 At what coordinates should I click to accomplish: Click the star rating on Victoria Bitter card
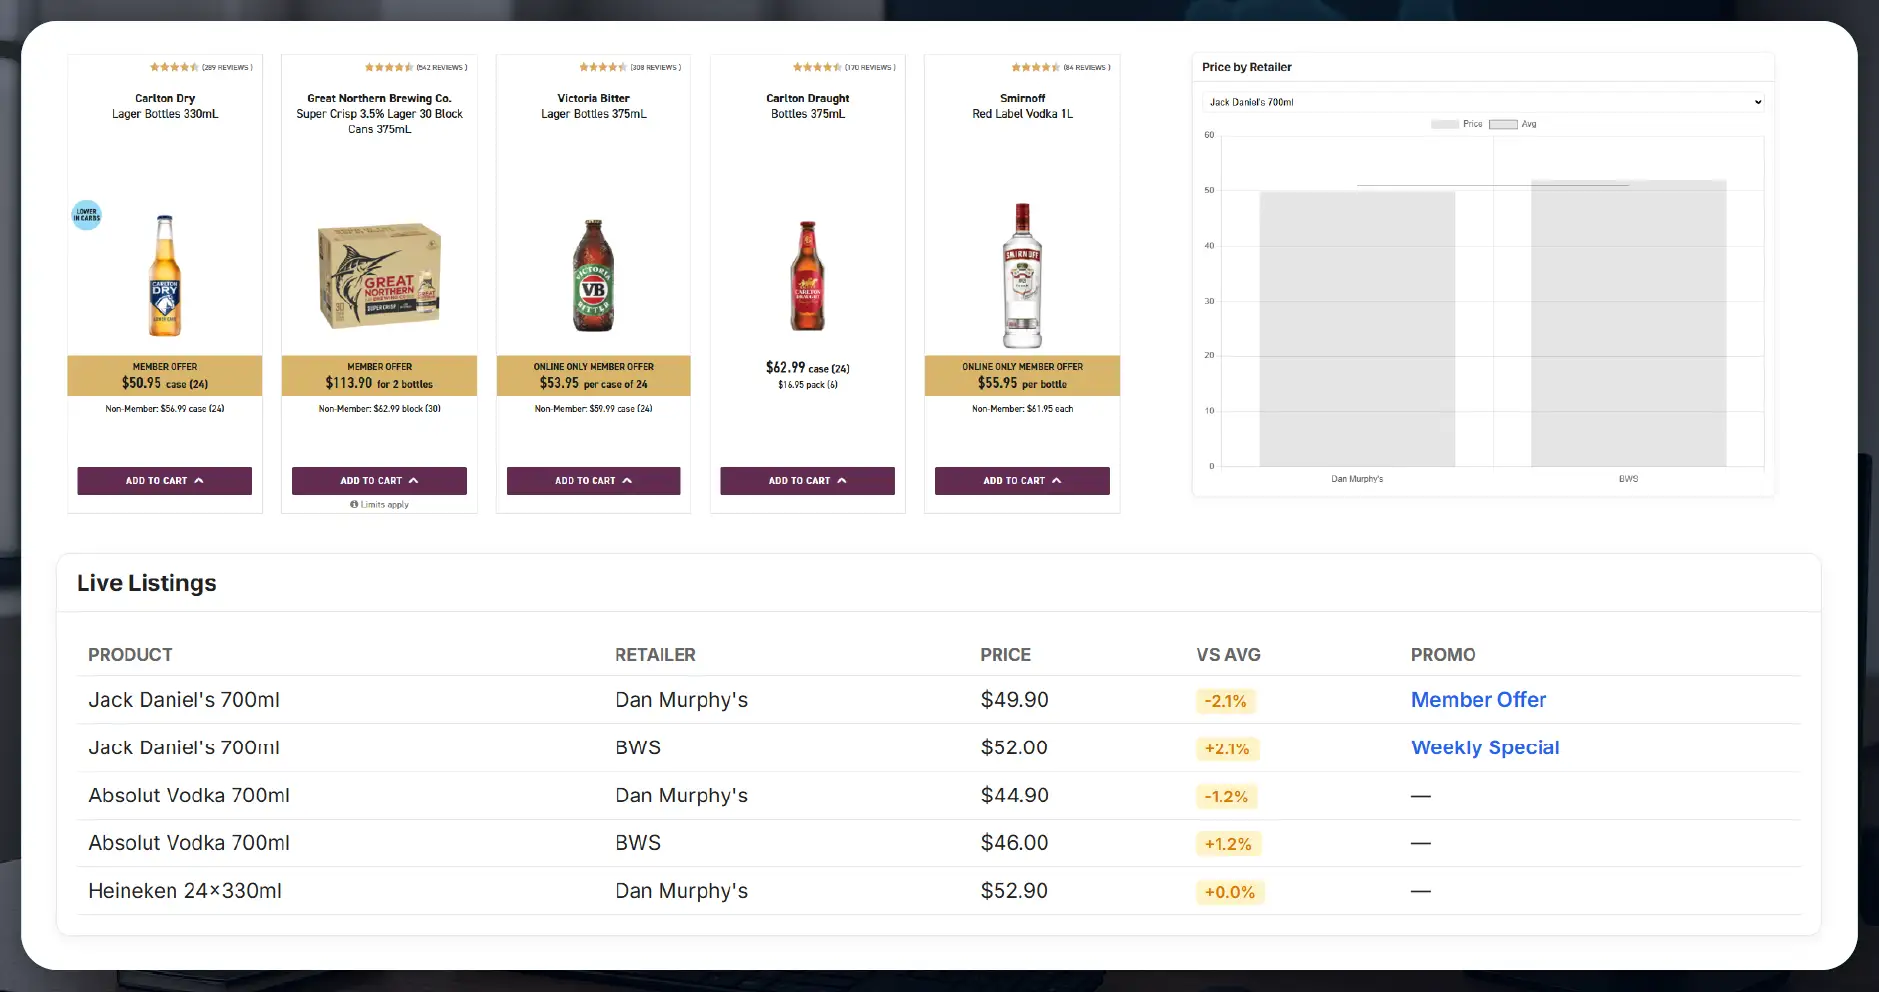coord(602,67)
